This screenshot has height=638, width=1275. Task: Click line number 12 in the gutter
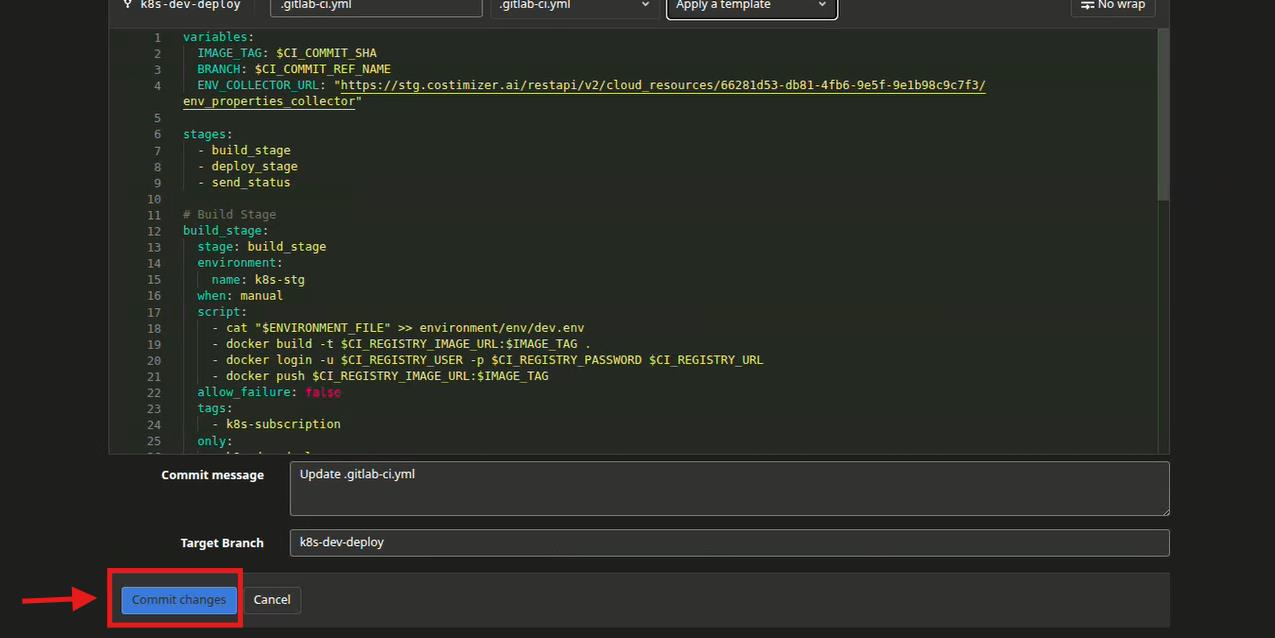(x=154, y=231)
